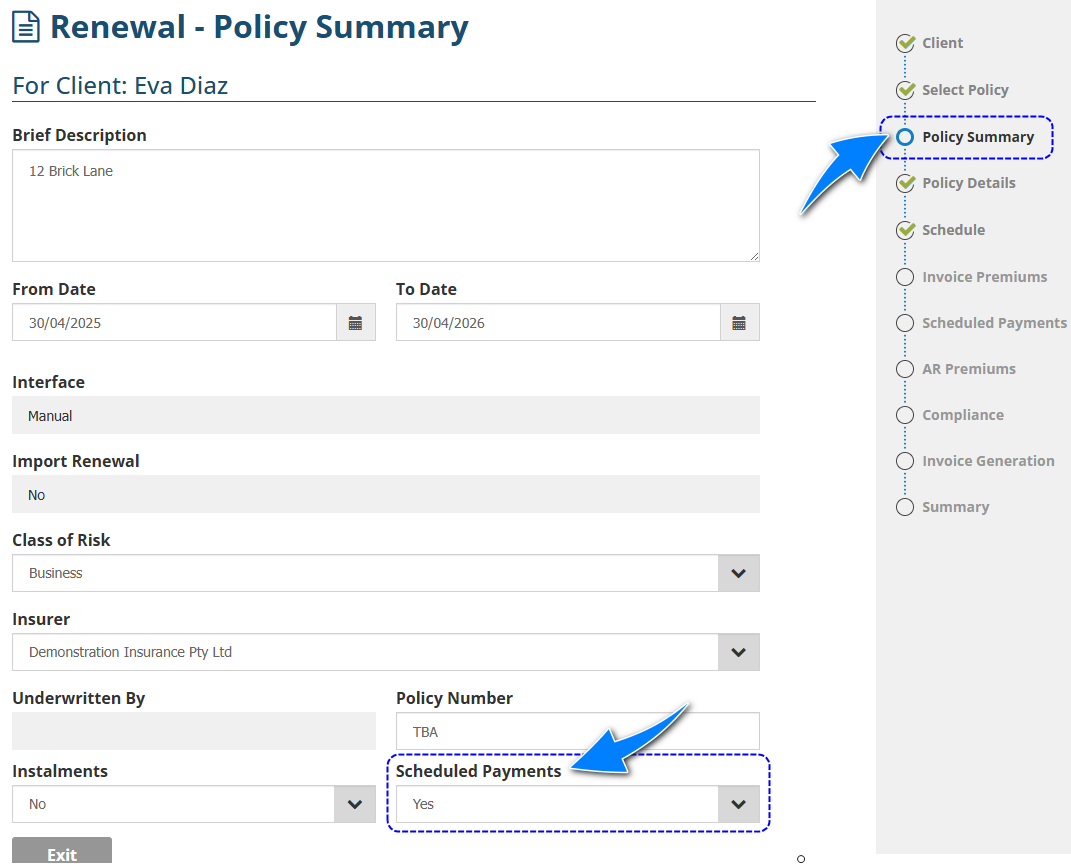Open the Invoice Generation step link
The width and height of the screenshot is (1071, 864).
coord(987,461)
